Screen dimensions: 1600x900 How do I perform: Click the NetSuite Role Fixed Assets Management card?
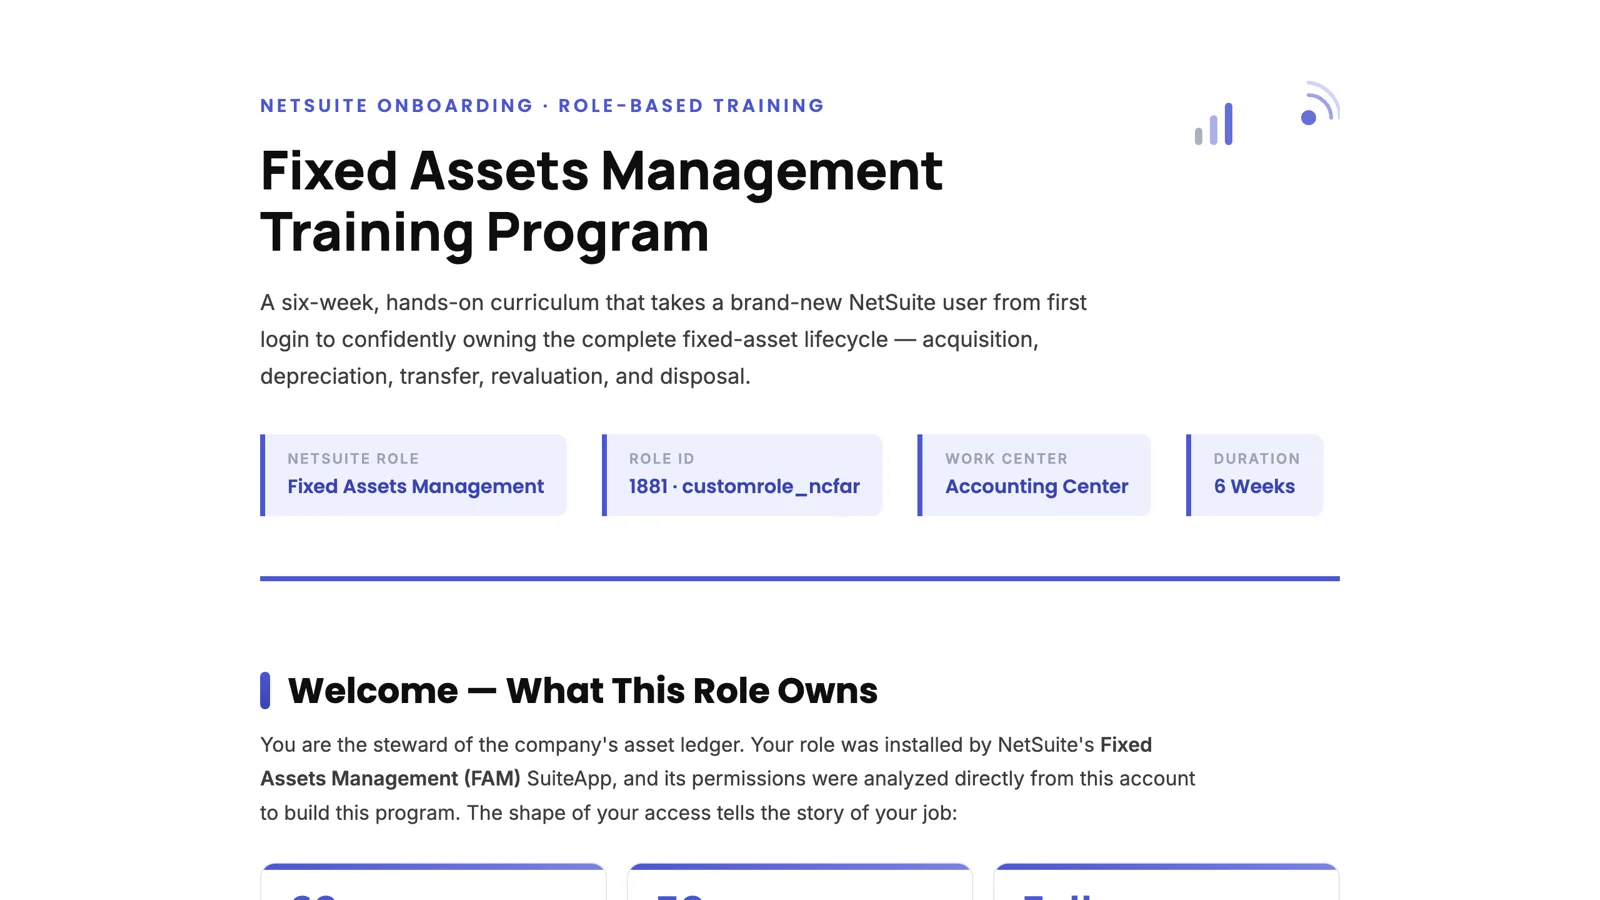click(x=413, y=475)
